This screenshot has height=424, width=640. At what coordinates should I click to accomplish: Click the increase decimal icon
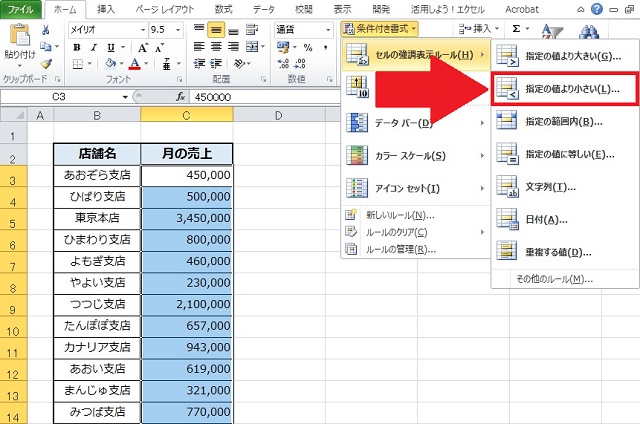coord(283,63)
